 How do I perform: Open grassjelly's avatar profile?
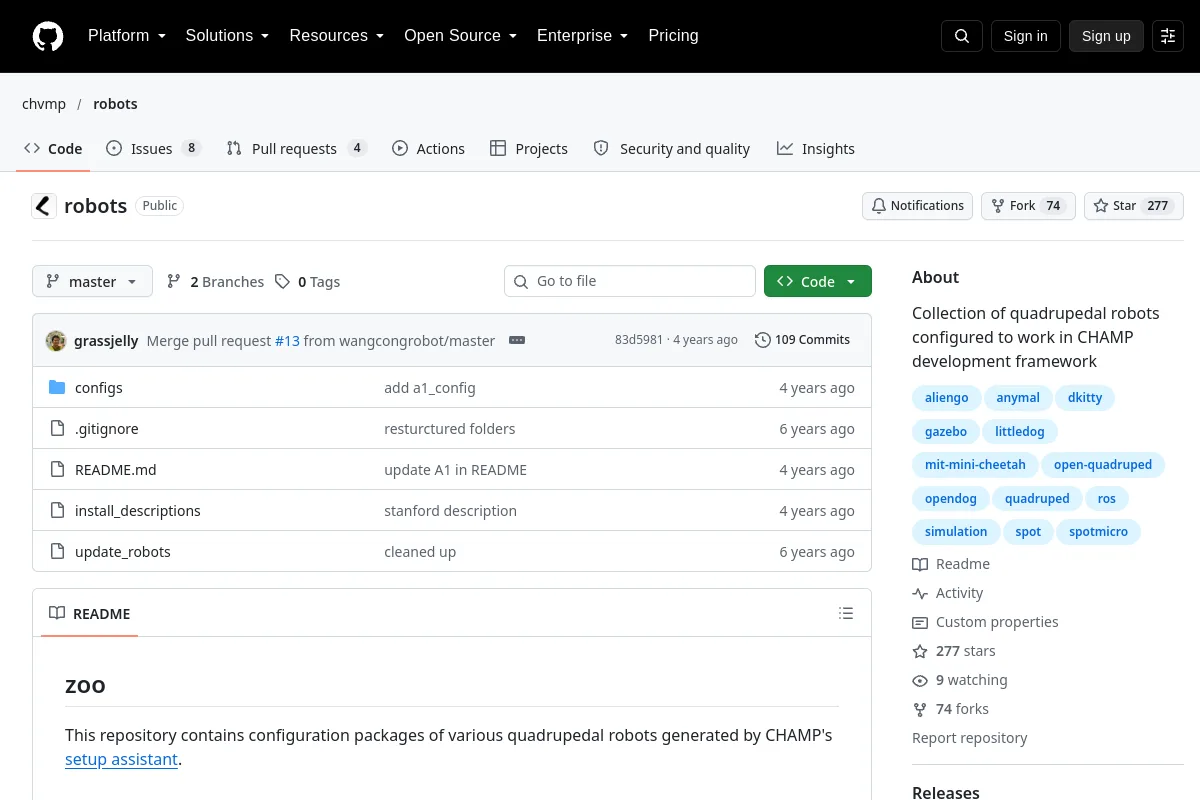pos(56,340)
